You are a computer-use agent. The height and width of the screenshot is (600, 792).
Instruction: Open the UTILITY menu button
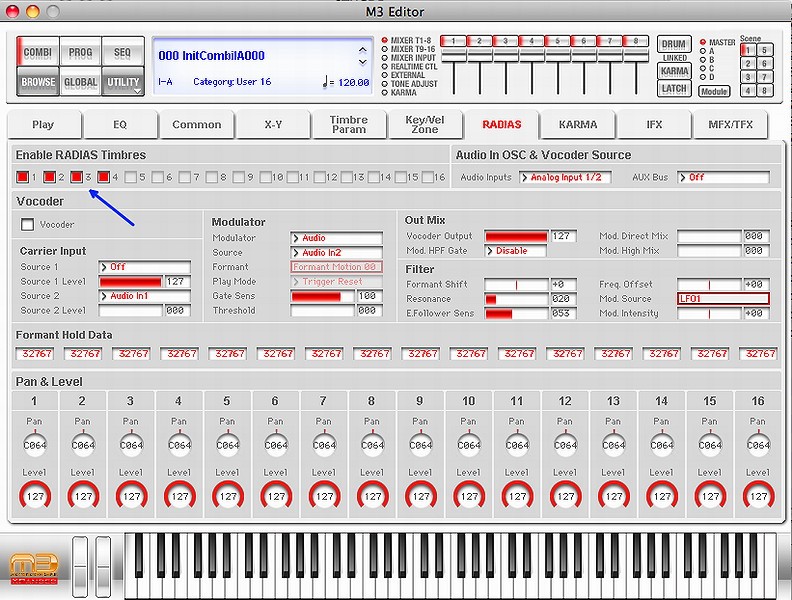[123, 81]
